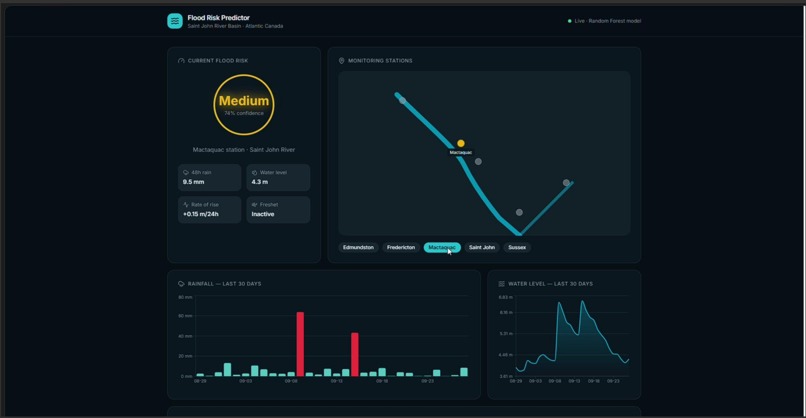The image size is (806, 418).
Task: Select the Fredericton station chip
Action: click(x=401, y=247)
